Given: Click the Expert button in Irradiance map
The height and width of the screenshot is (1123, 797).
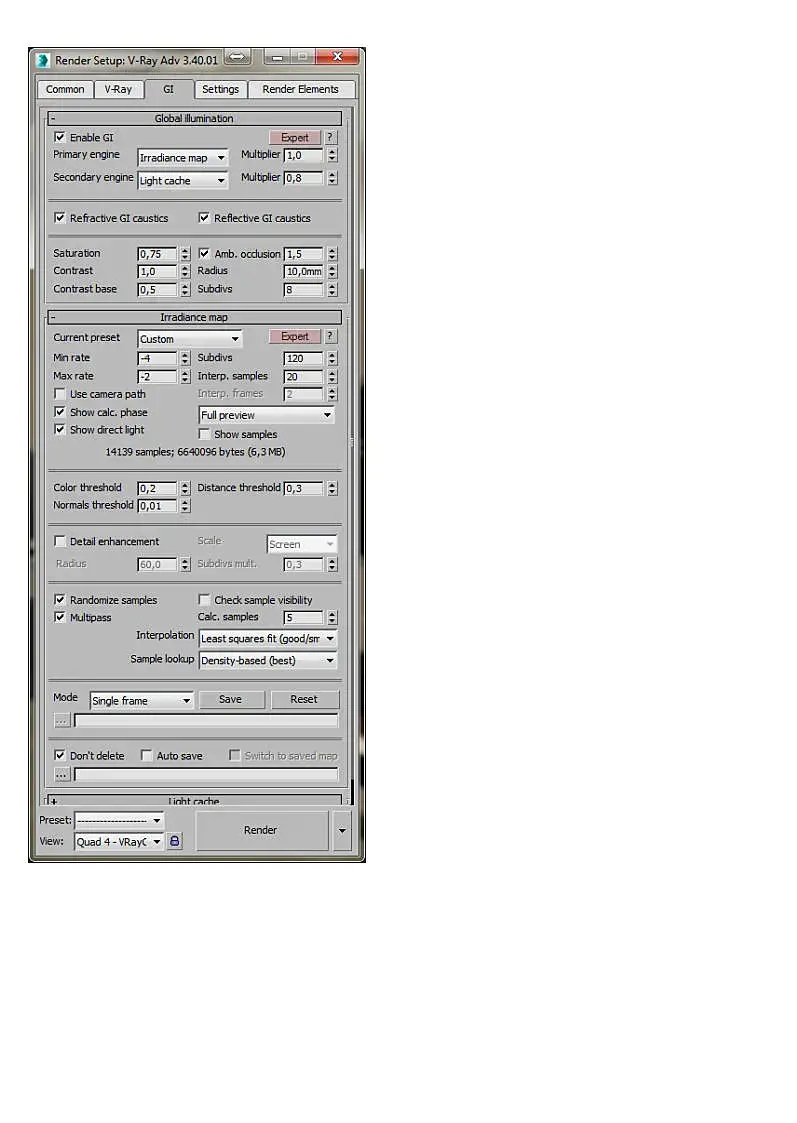Looking at the screenshot, I should coord(294,336).
